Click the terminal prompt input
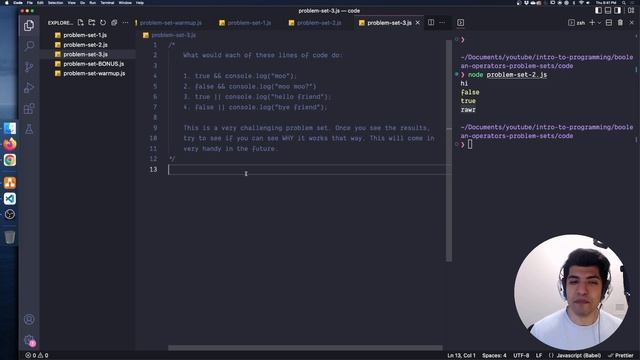Image resolution: width=640 pixels, height=360 pixels. (470, 144)
